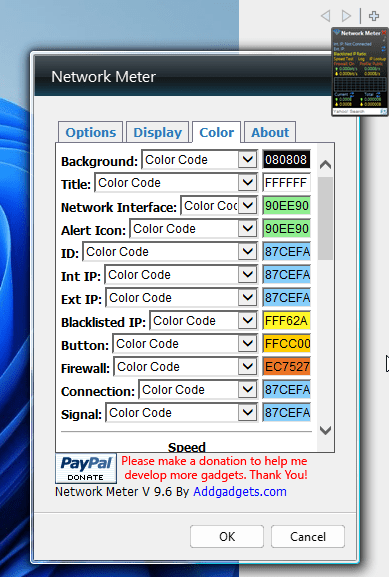This screenshot has height=577, width=389.
Task: Expand the Alert Icon color dropdown
Action: click(x=193, y=229)
